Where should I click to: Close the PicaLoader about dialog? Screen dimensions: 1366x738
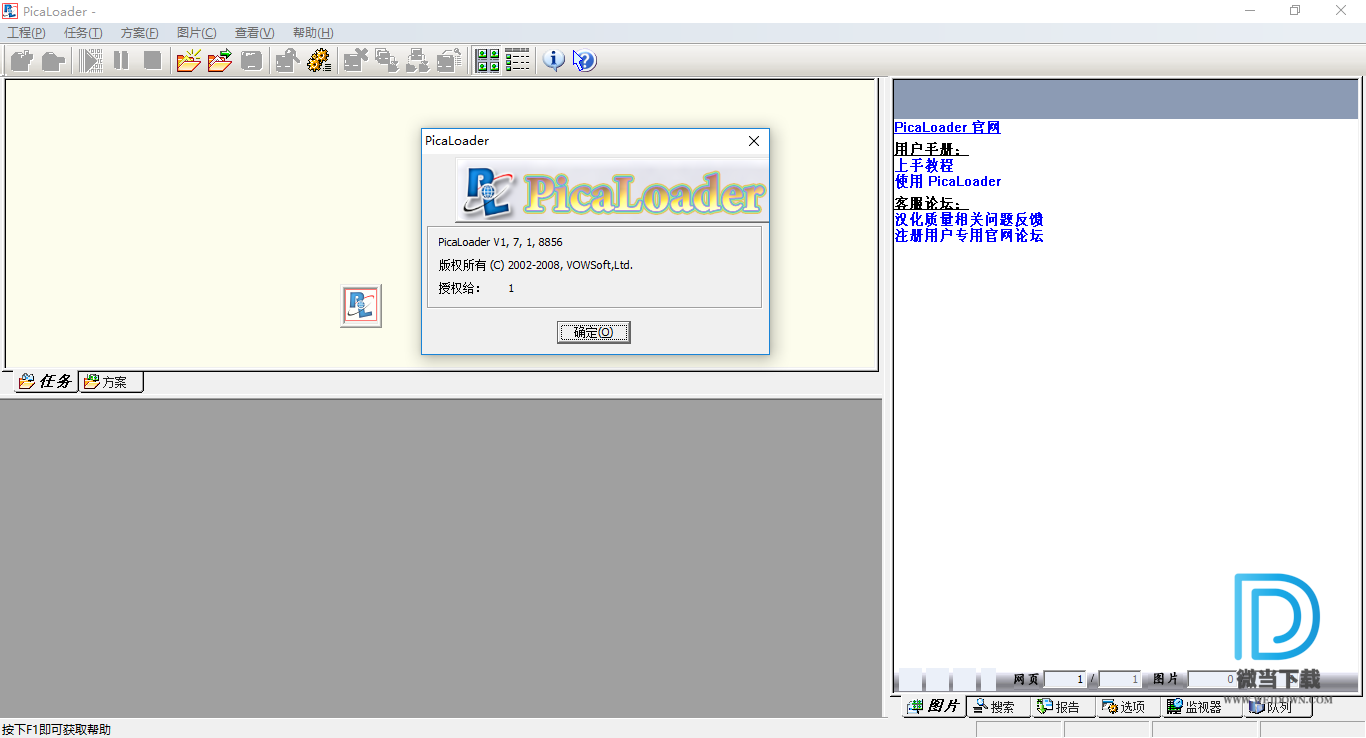click(754, 141)
